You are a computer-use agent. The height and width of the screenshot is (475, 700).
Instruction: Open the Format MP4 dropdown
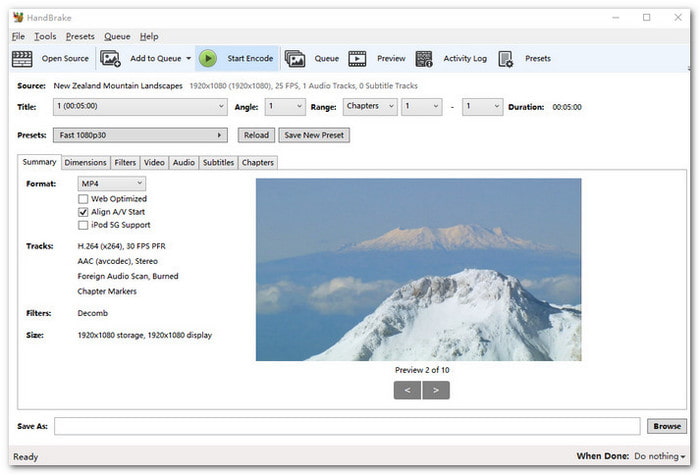(112, 183)
